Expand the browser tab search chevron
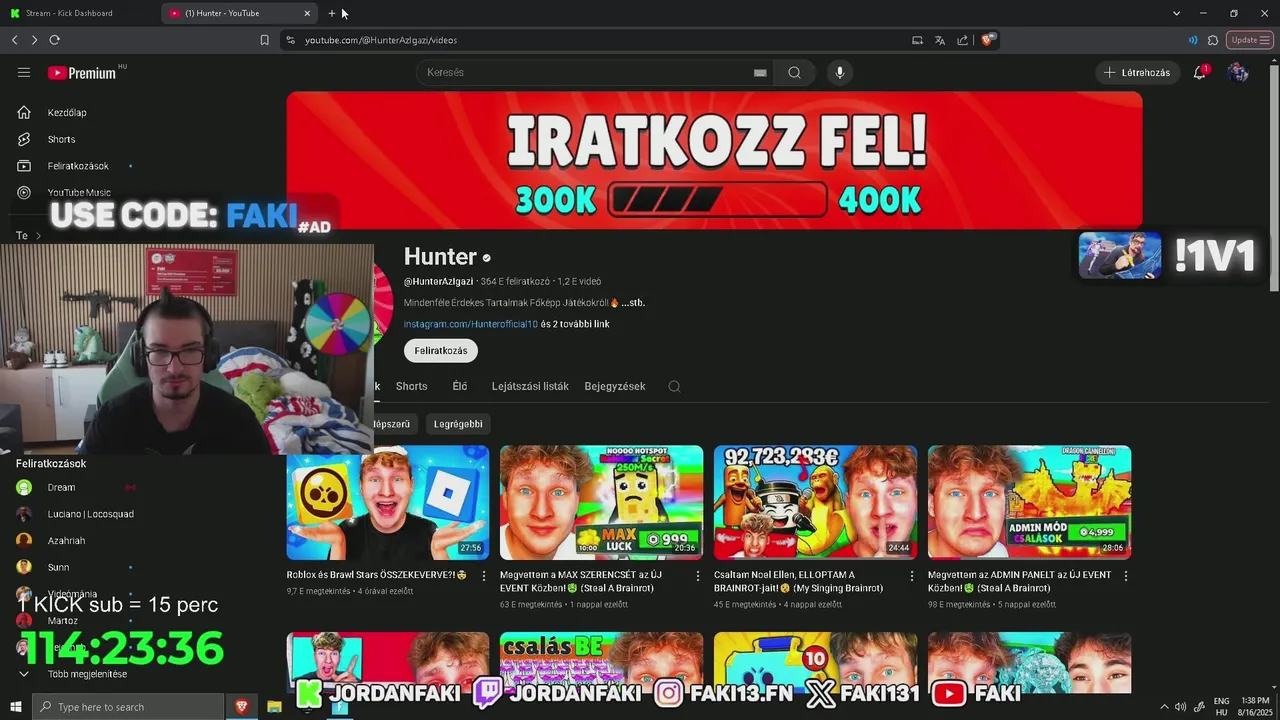Viewport: 1280px width, 720px height. point(1176,13)
